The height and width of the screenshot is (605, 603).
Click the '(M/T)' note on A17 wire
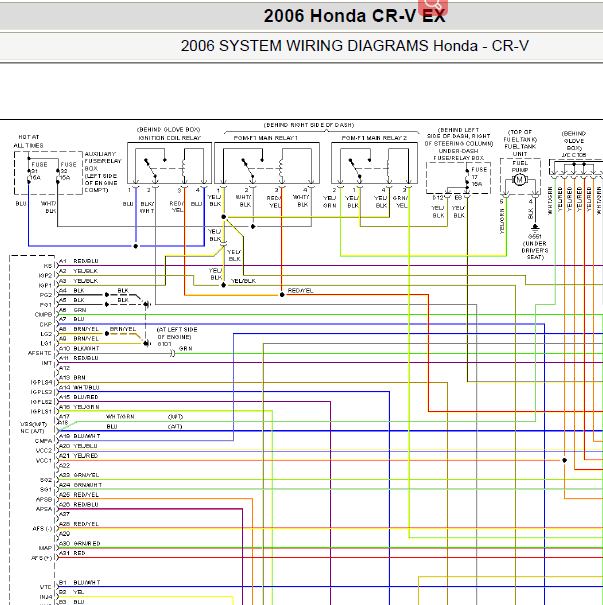175,417
